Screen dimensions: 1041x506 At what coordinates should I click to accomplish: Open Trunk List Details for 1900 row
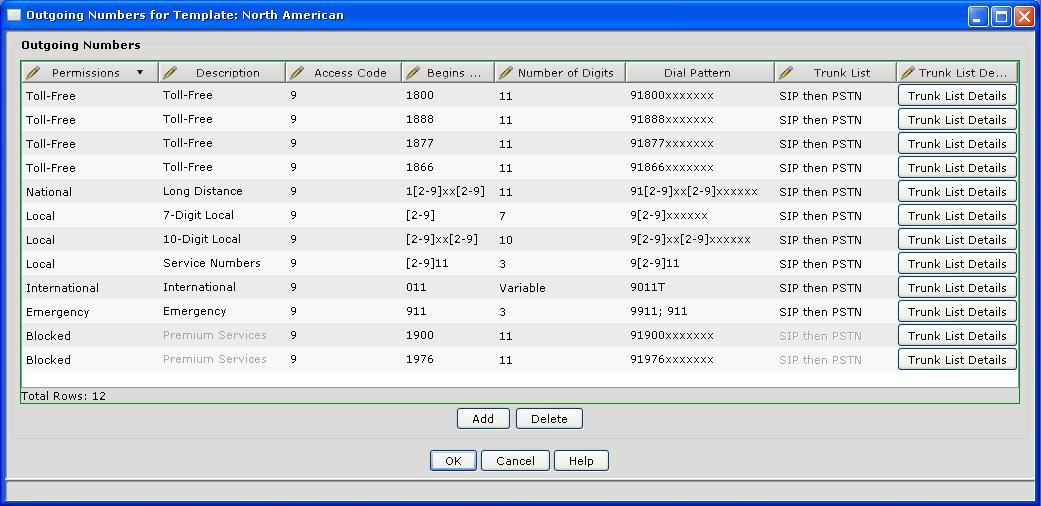point(957,335)
